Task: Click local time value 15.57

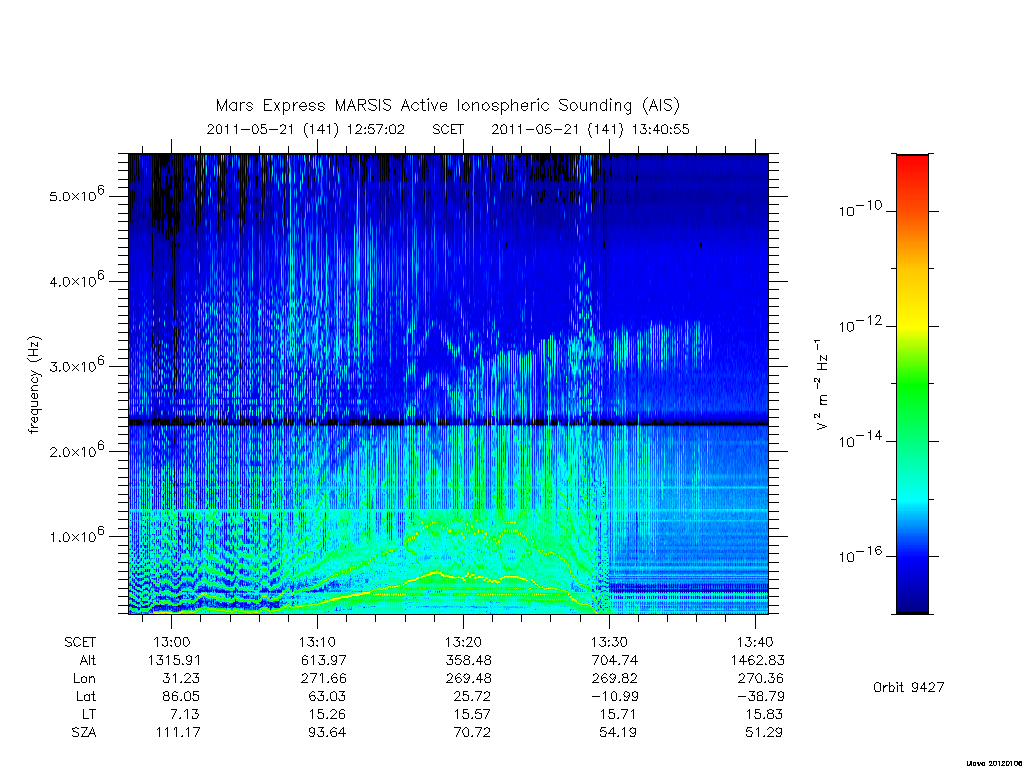Action: pos(472,714)
